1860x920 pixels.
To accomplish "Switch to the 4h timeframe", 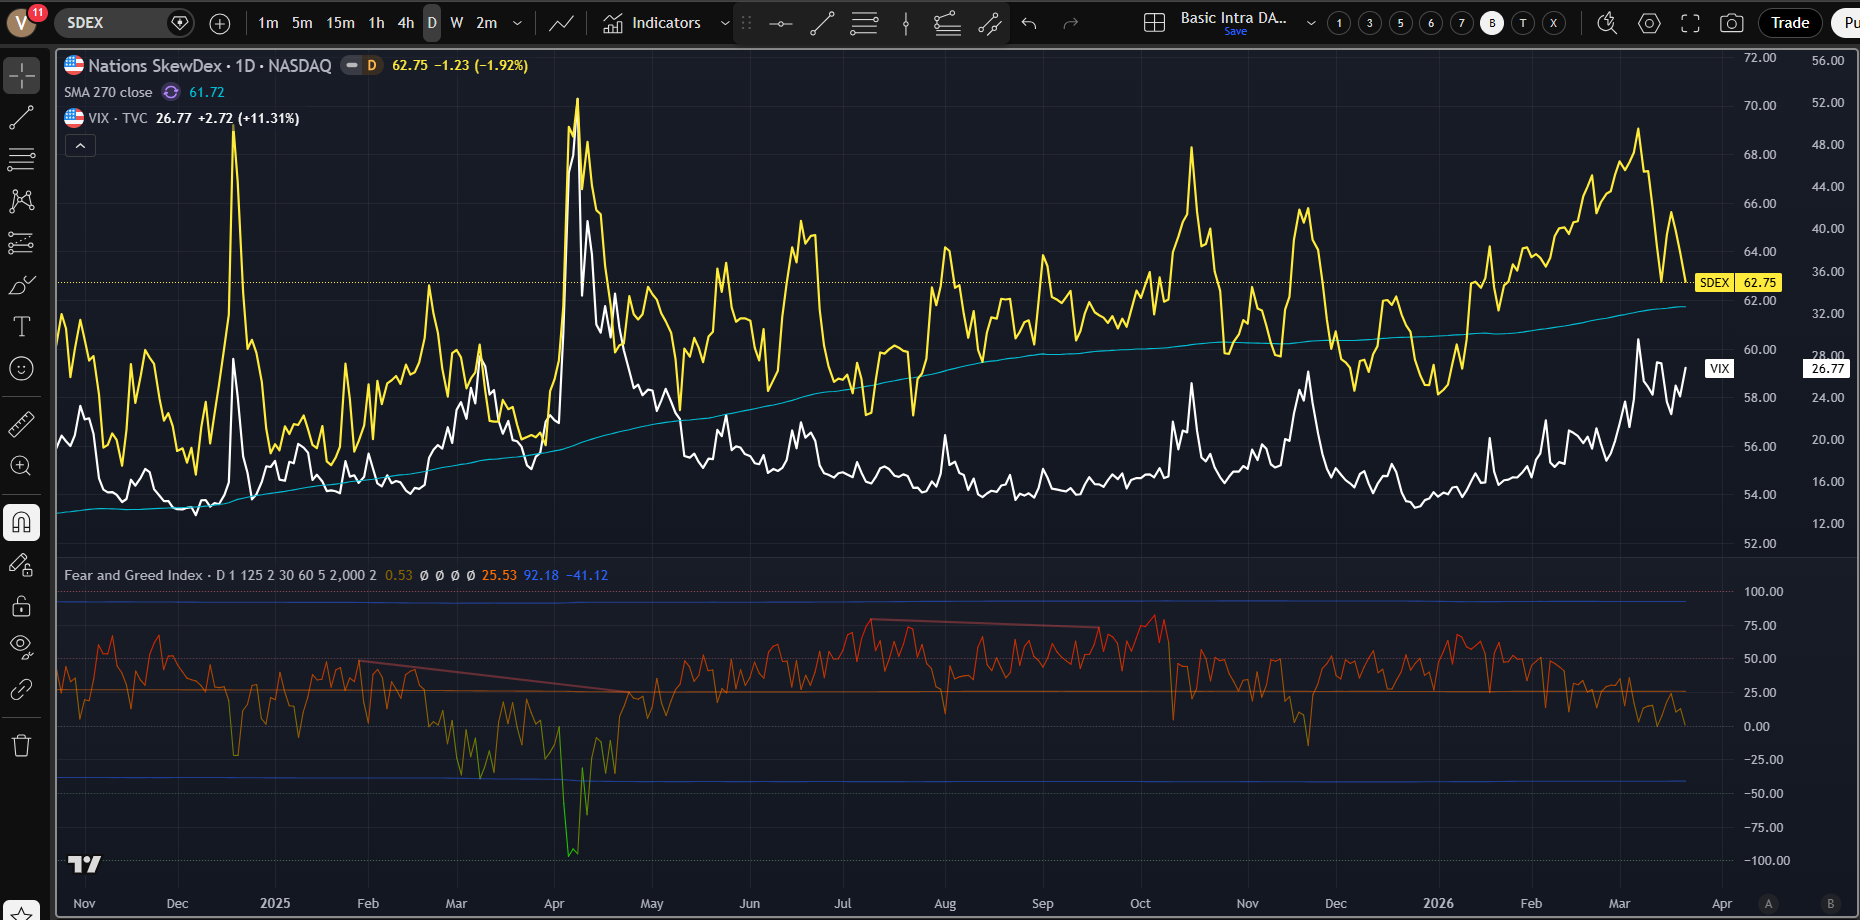I will click(x=405, y=23).
